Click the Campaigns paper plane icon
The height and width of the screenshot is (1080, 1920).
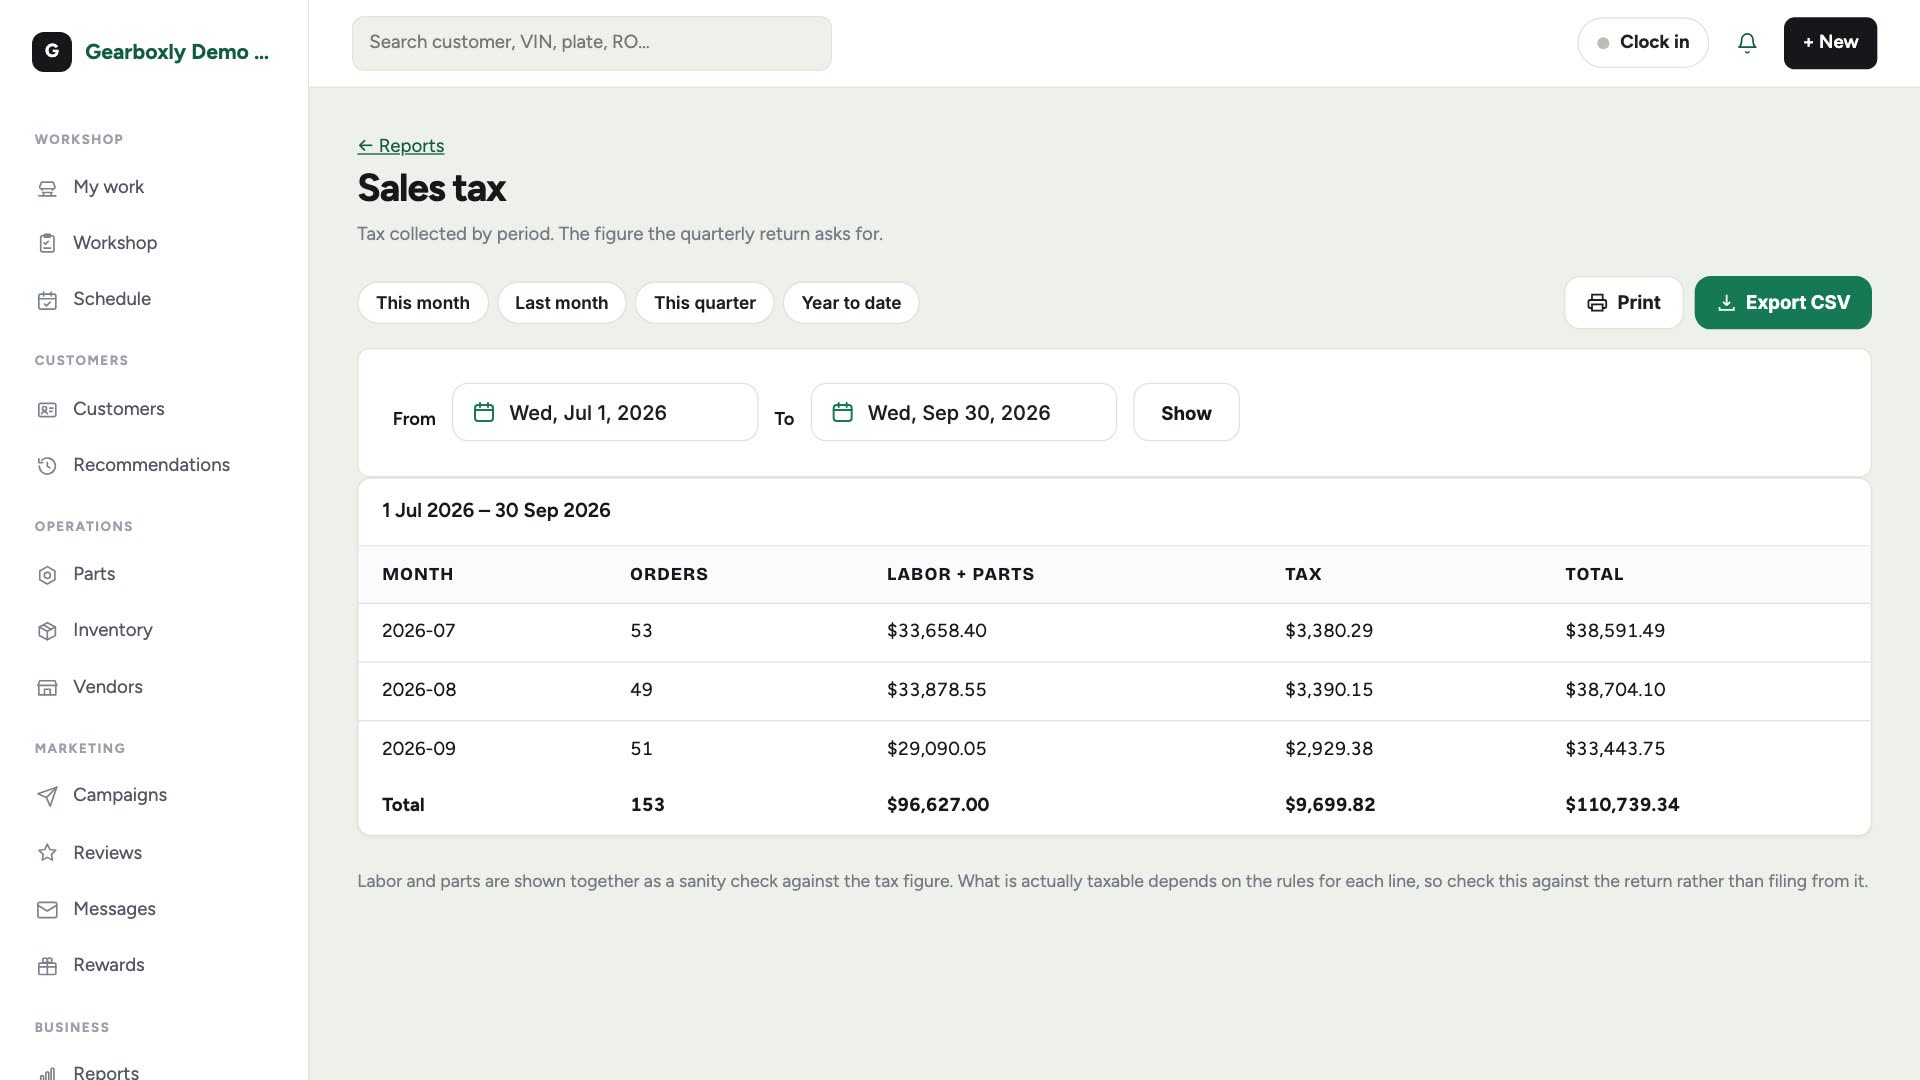click(47, 796)
